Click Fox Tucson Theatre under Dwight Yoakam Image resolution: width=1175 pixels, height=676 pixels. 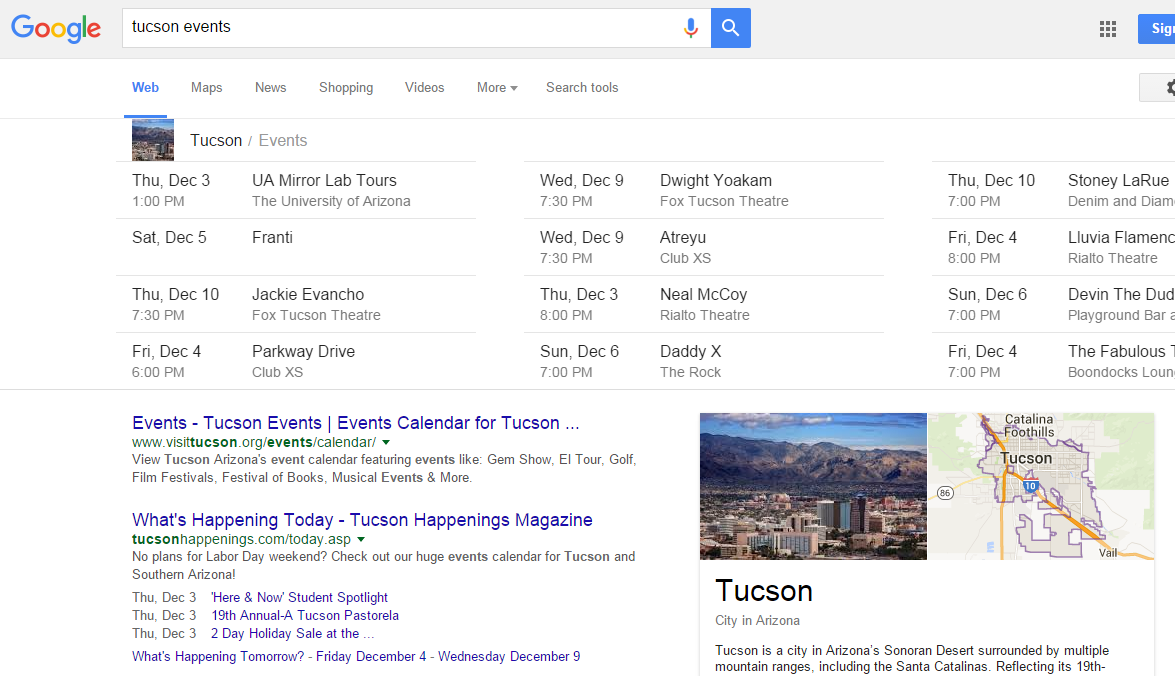[x=724, y=201]
